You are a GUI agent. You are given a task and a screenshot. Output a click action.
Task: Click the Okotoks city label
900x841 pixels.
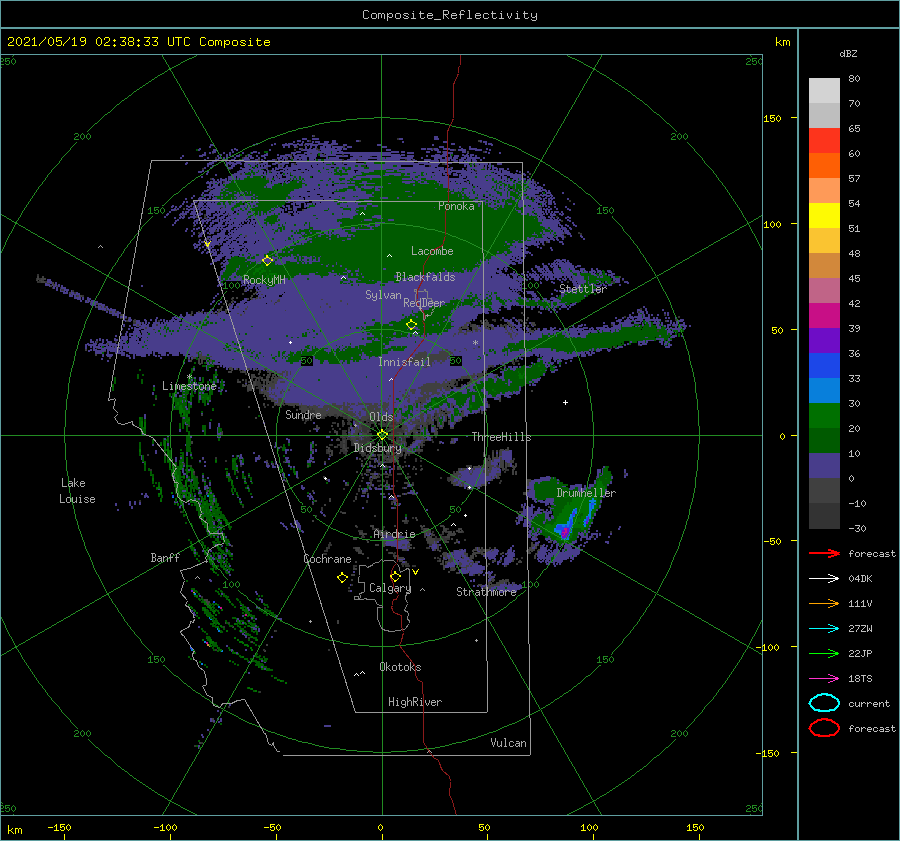[x=400, y=667]
